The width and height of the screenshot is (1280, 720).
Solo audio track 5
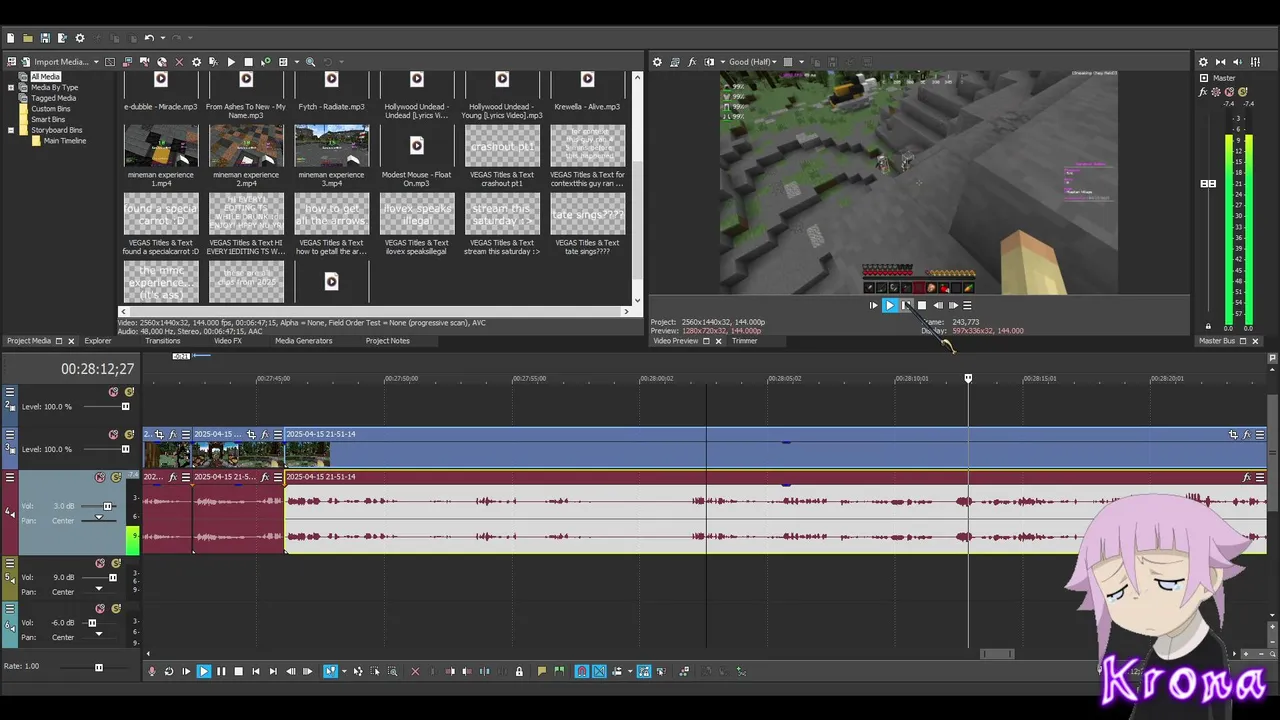coord(116,563)
